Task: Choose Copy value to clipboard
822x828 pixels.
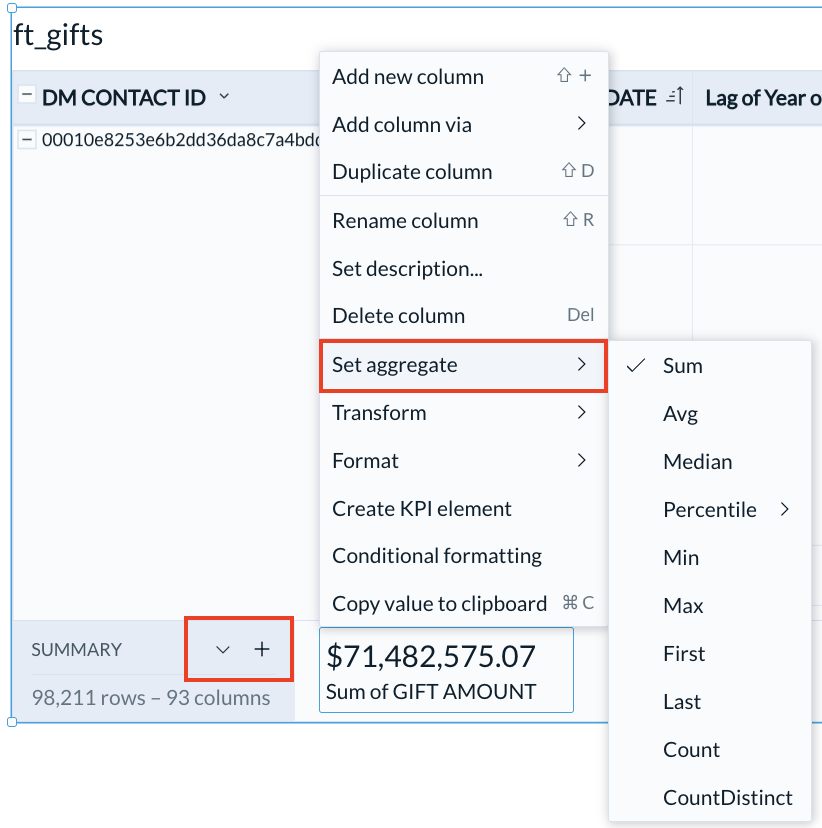Action: pyautogui.click(x=464, y=604)
